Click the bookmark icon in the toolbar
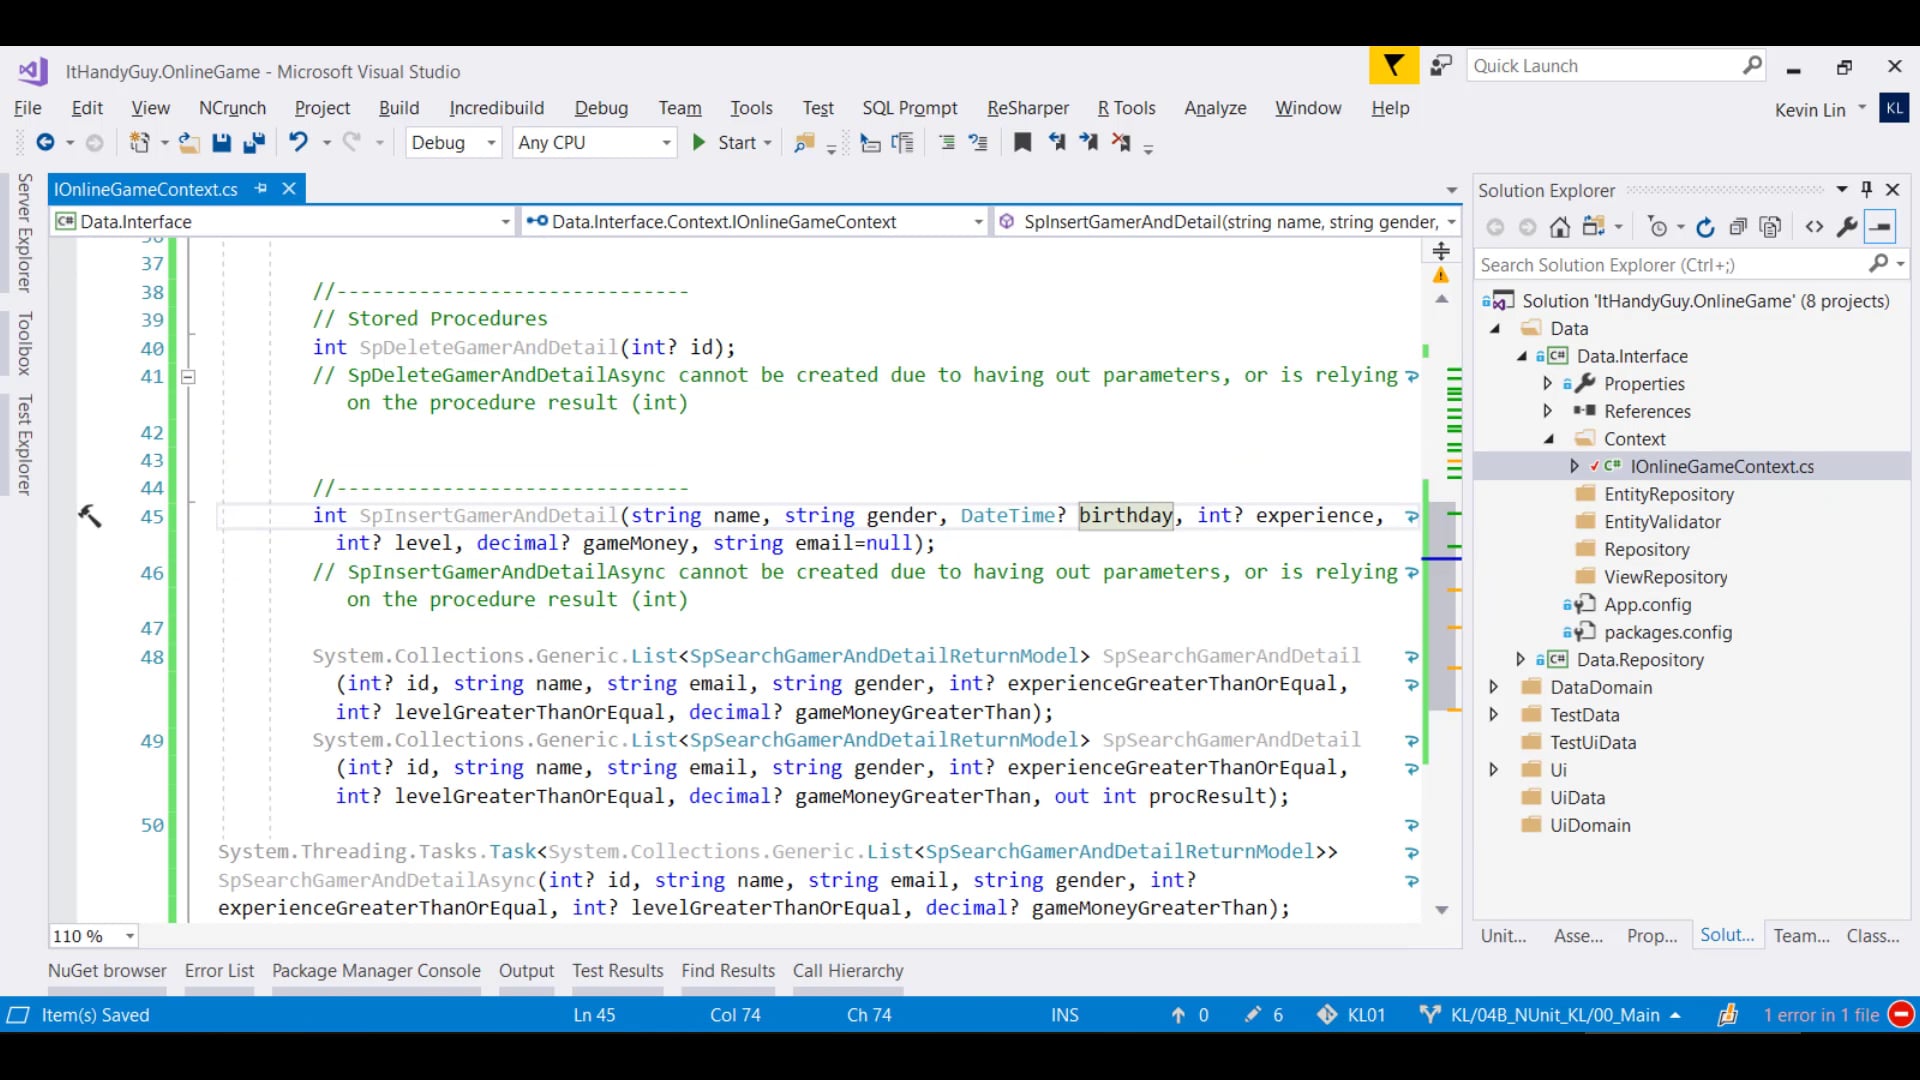 [x=1022, y=143]
